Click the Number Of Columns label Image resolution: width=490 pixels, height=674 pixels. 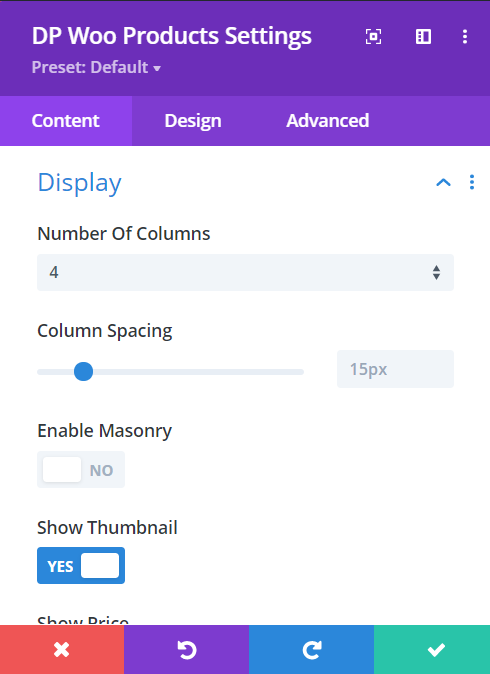(x=124, y=234)
